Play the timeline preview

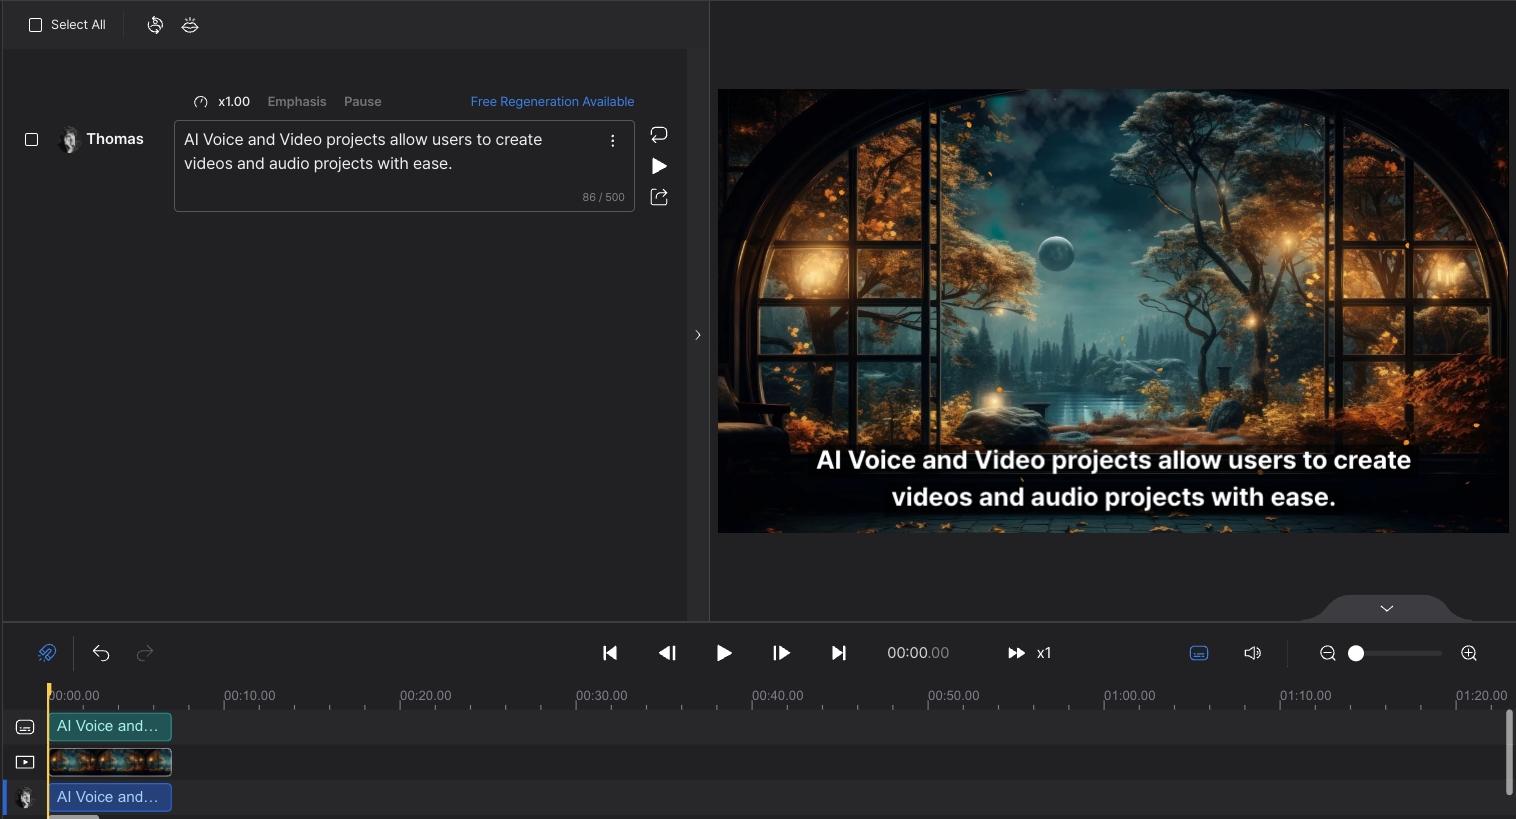(724, 653)
